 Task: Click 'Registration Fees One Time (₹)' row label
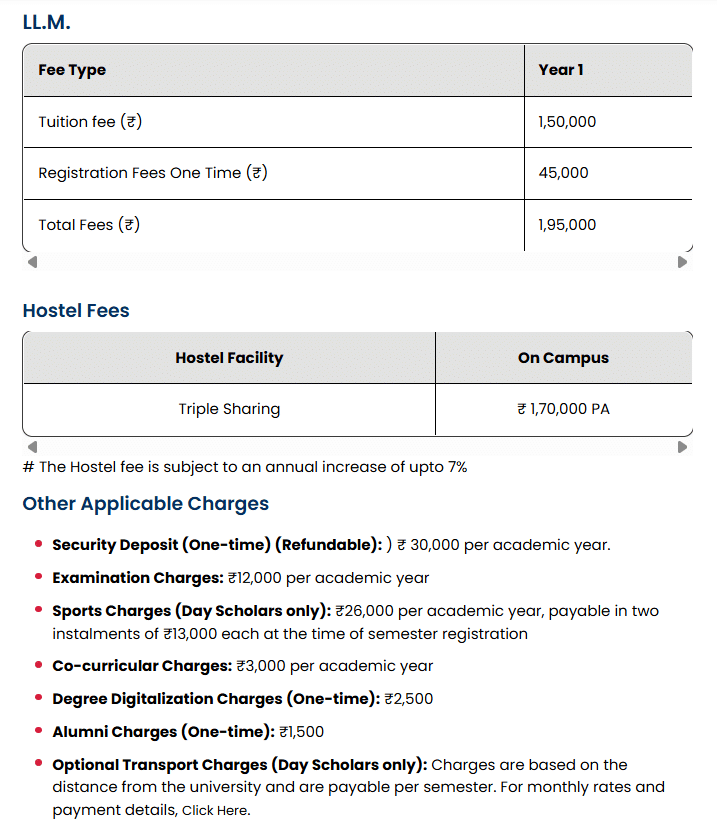[152, 173]
